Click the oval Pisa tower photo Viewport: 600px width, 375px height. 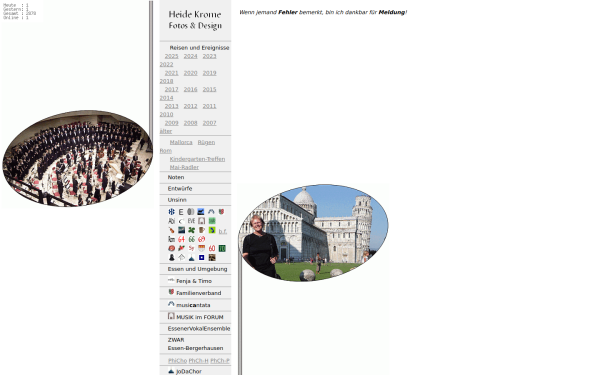(x=313, y=233)
